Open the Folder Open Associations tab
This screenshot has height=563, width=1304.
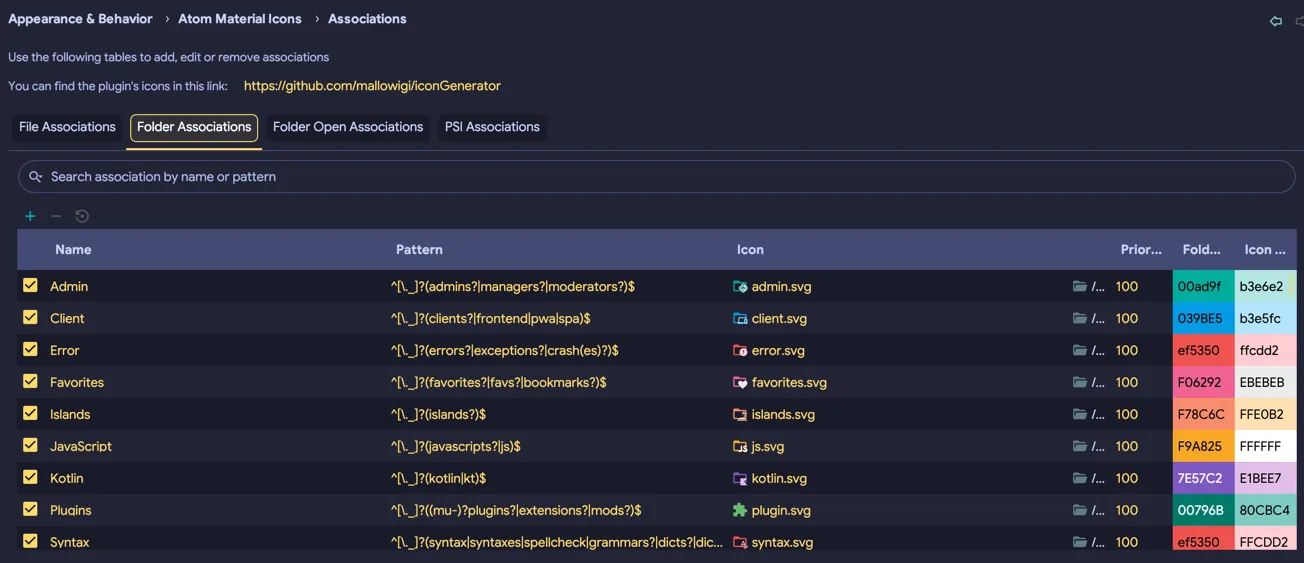tap(348, 127)
